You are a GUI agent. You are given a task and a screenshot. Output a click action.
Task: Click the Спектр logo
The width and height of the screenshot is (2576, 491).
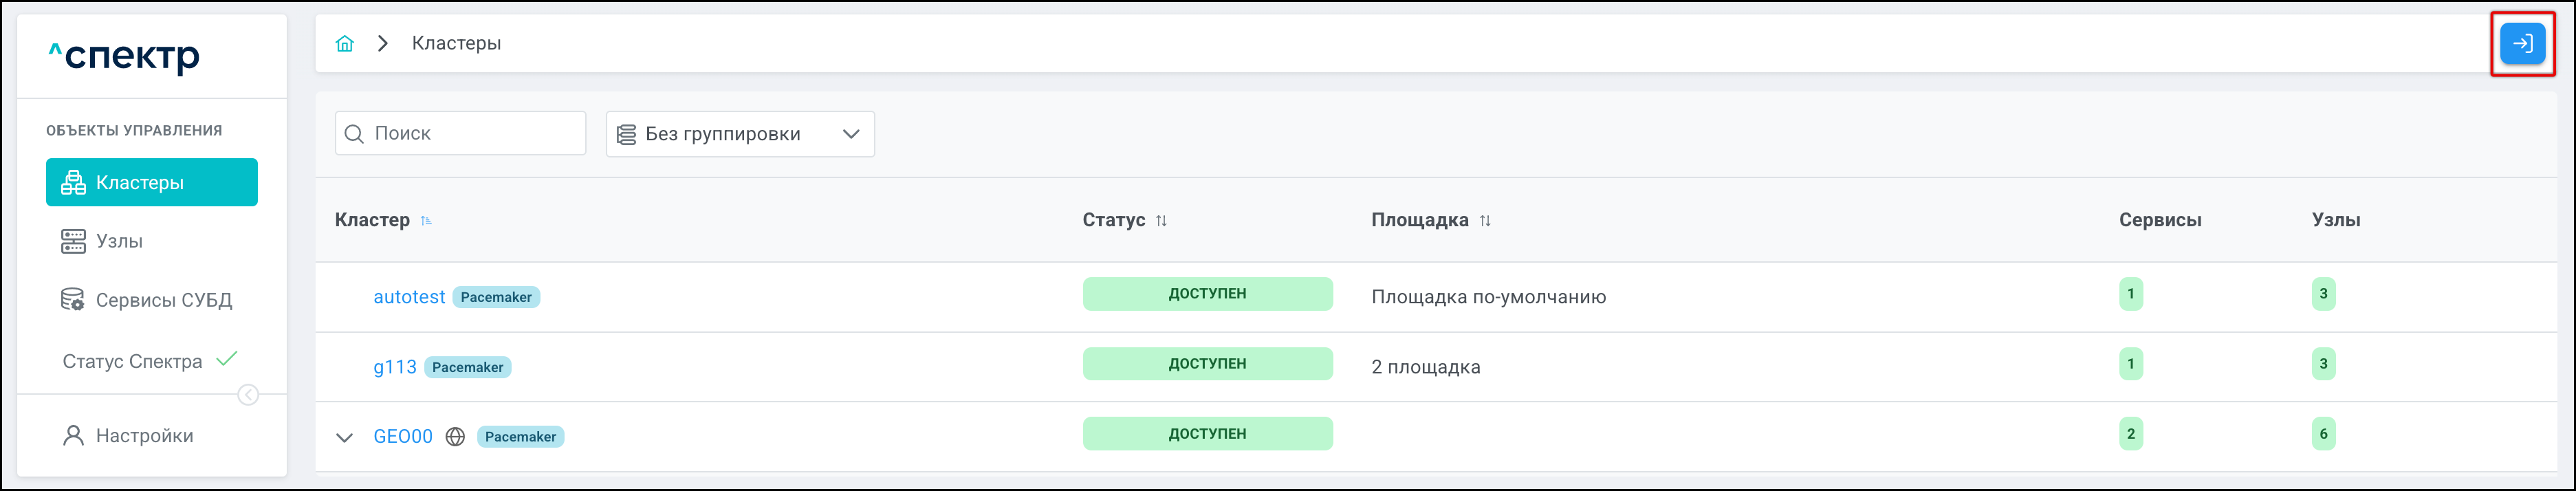(124, 56)
